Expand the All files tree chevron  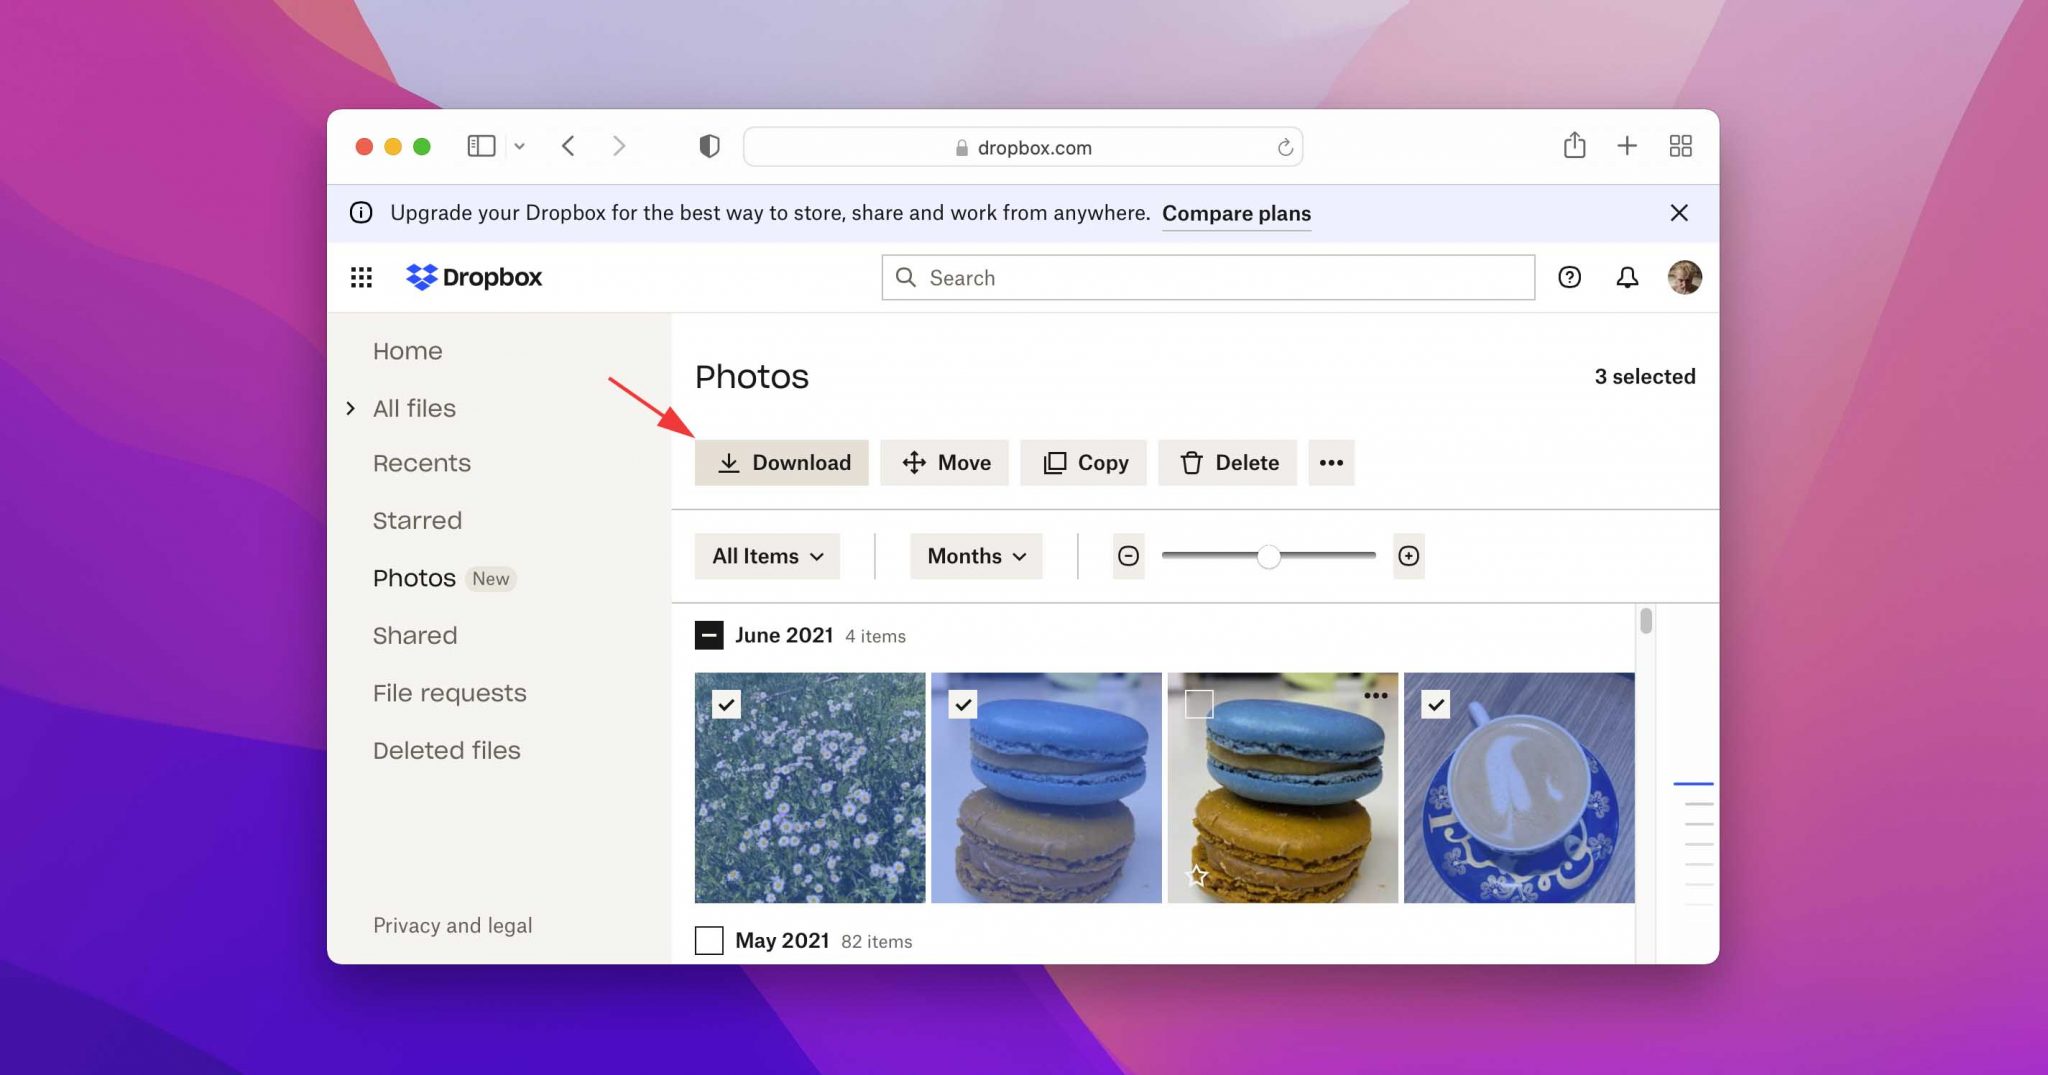pos(350,408)
